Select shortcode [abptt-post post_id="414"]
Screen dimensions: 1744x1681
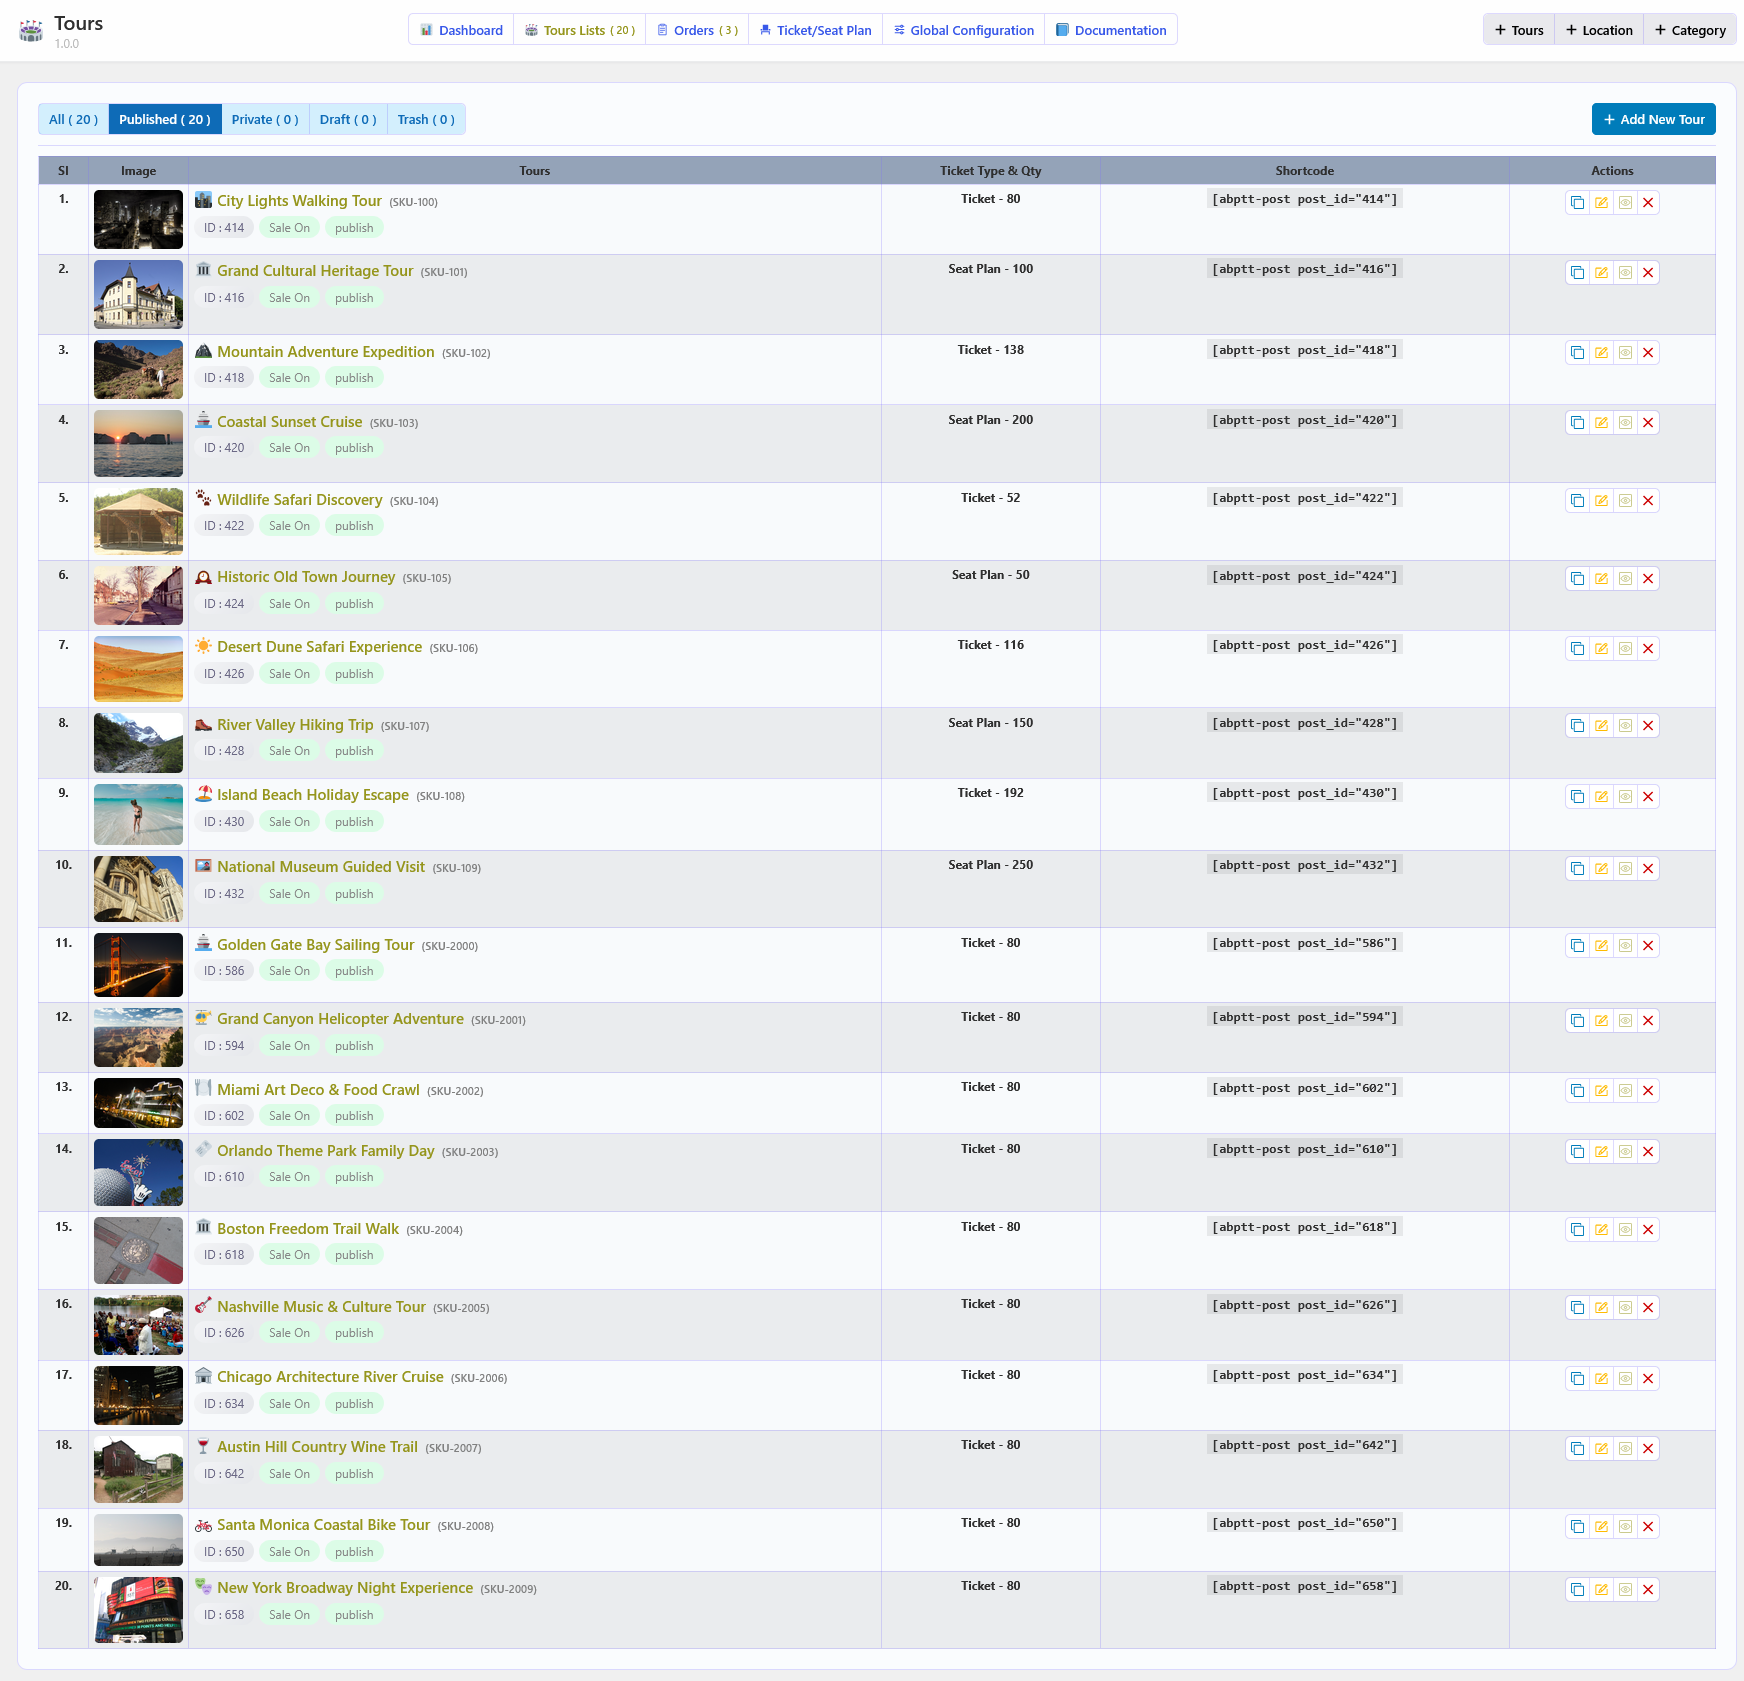(1304, 199)
